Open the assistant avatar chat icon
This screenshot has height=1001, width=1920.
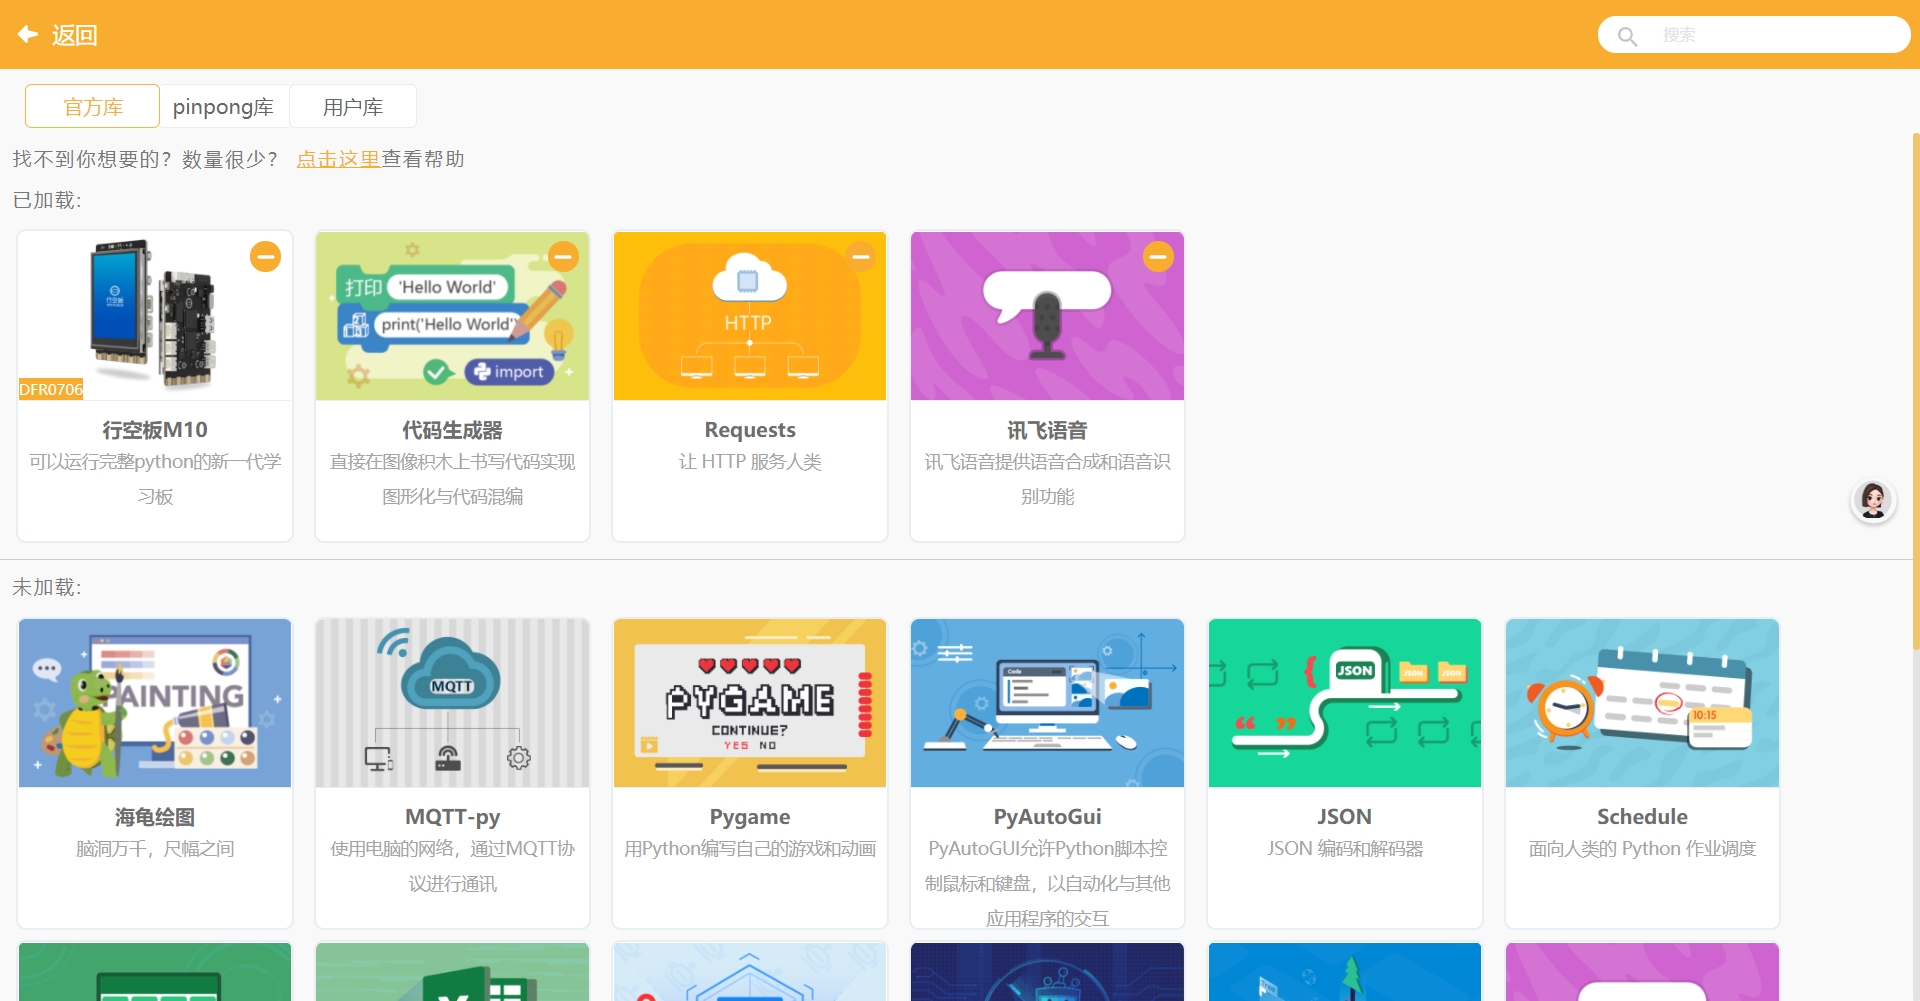(1873, 499)
